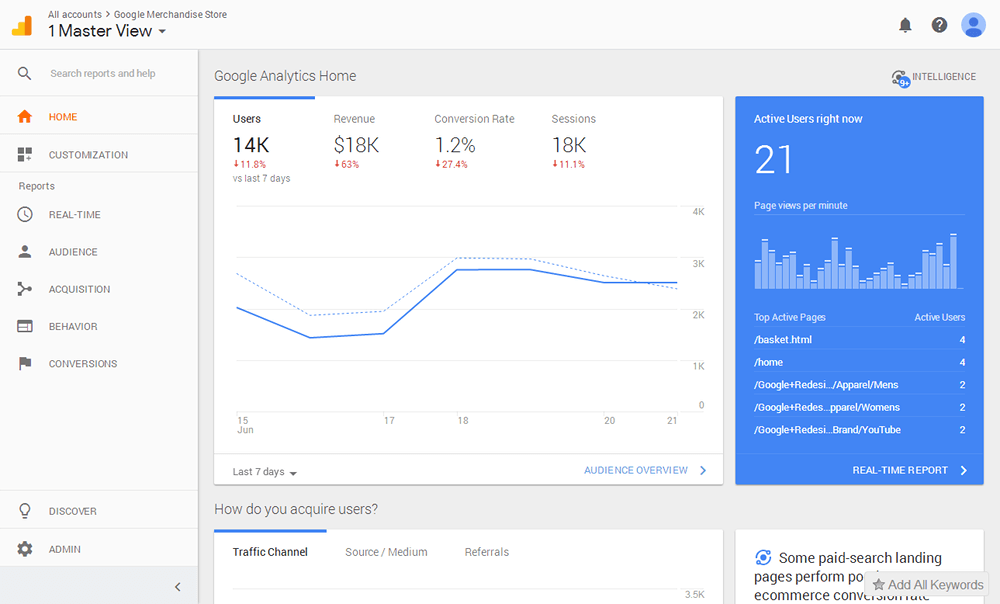Open notifications bell
This screenshot has width=1000, height=604.
(905, 25)
